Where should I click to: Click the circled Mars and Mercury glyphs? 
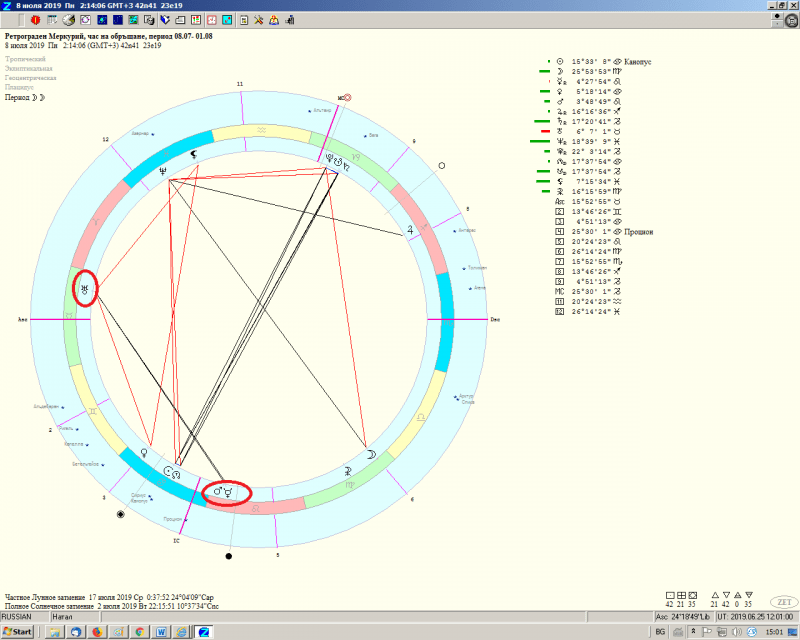pos(226,492)
